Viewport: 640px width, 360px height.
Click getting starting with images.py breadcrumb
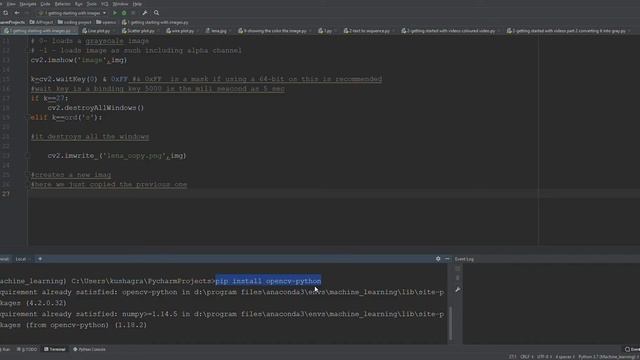pyautogui.click(x=155, y=22)
